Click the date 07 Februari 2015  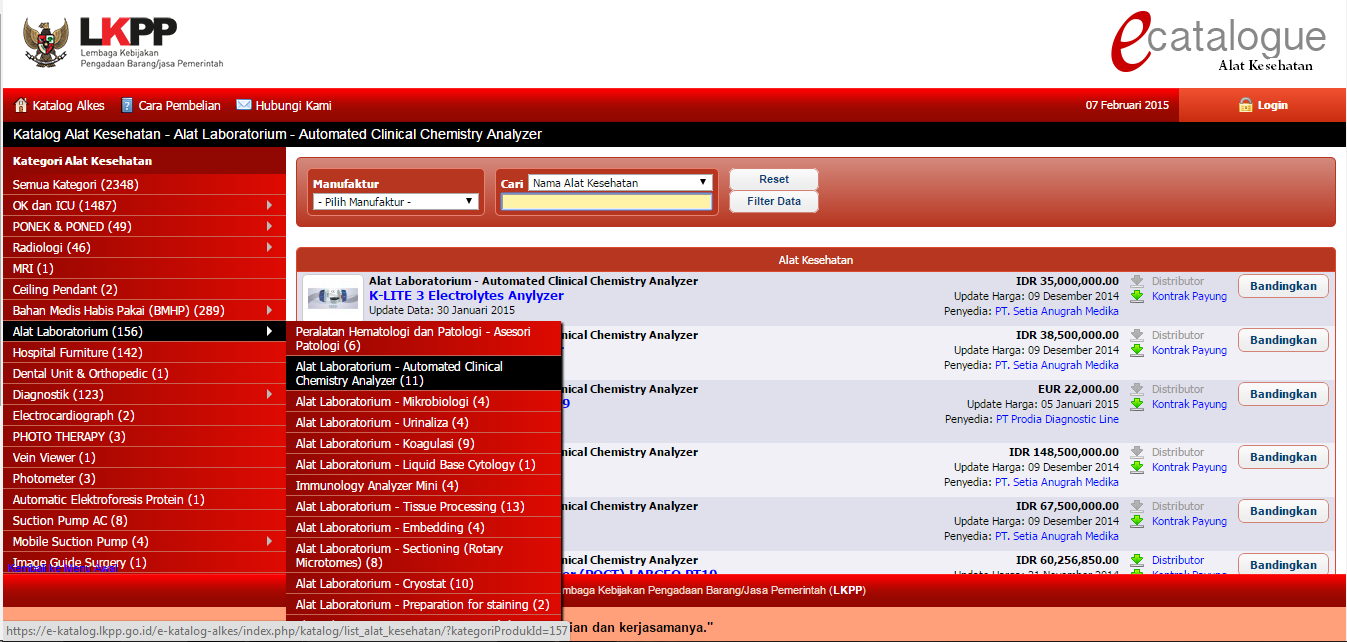(1127, 106)
